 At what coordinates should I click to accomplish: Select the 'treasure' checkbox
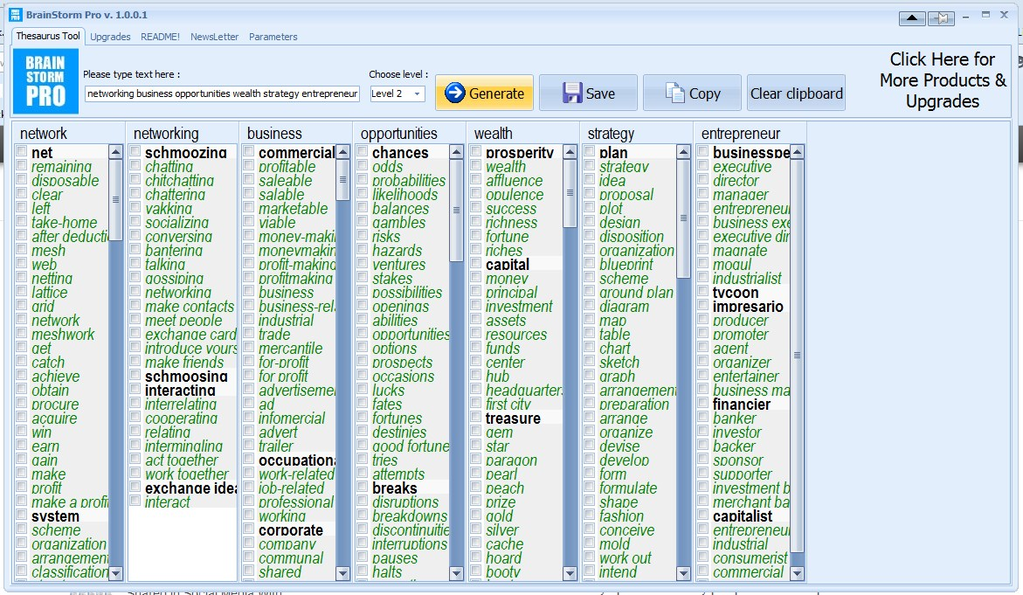pyautogui.click(x=476, y=418)
